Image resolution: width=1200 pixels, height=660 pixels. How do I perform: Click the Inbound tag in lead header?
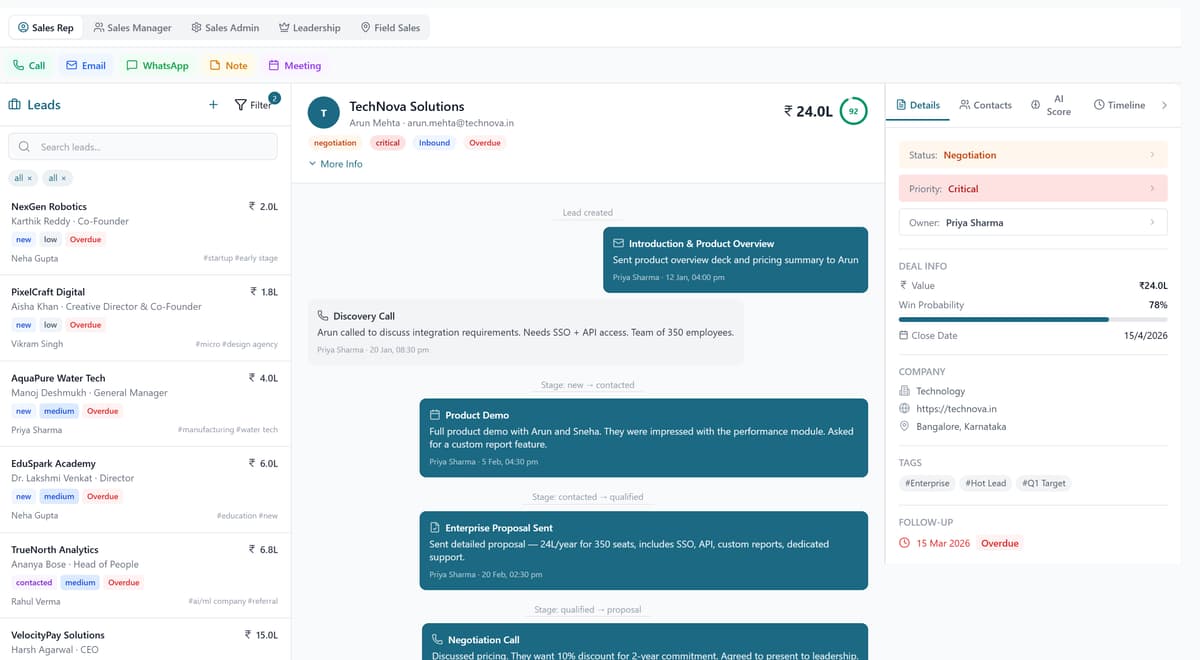434,143
